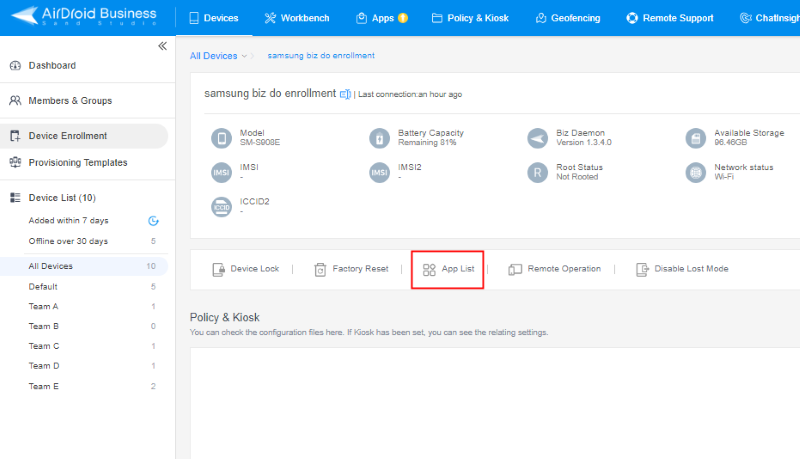Click the edit device name icon
Screen dimensions: 800x459
coord(345,94)
